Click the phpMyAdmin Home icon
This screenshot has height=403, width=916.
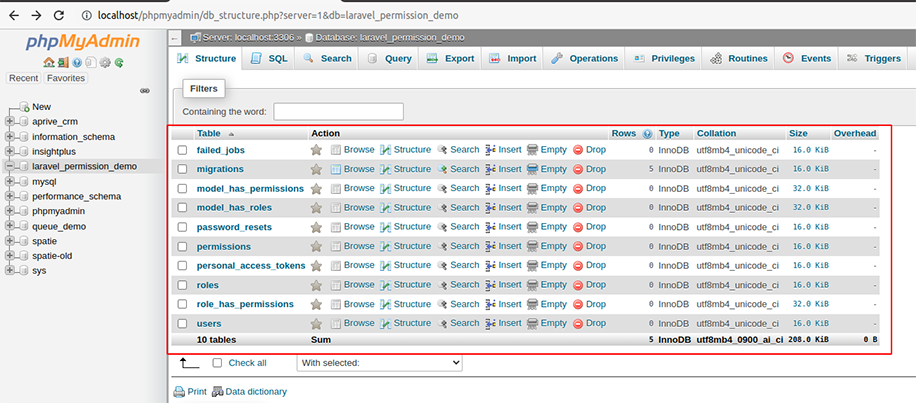(x=48, y=62)
